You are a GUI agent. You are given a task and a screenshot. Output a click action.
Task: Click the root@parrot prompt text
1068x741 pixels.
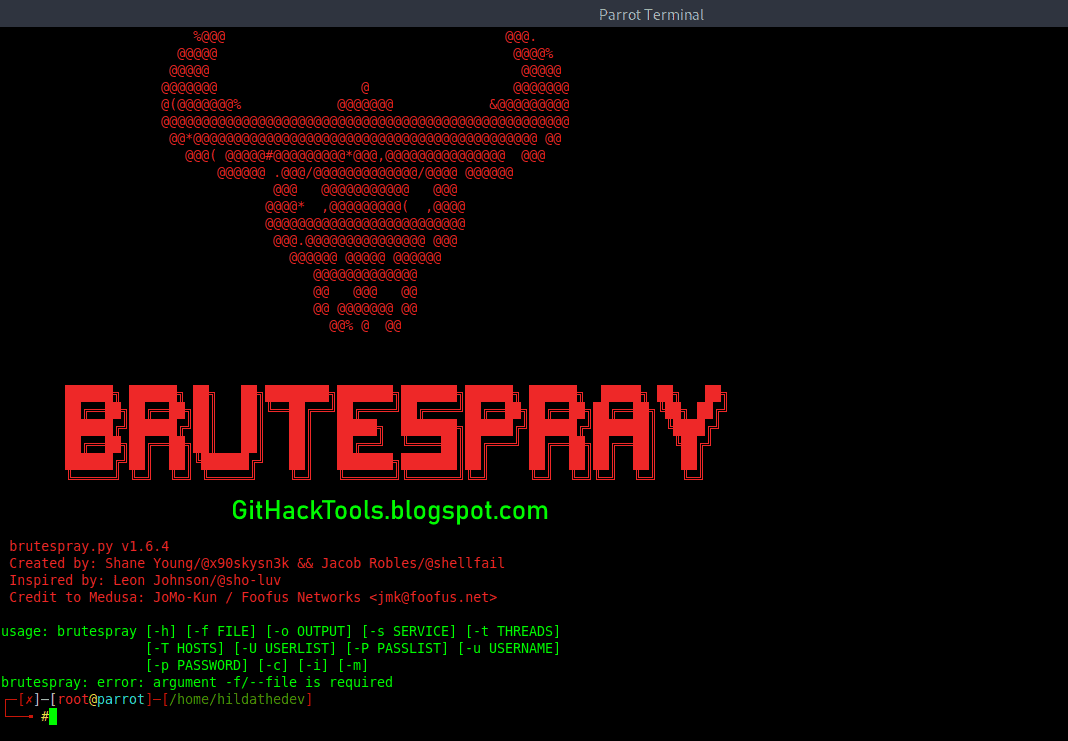101,699
